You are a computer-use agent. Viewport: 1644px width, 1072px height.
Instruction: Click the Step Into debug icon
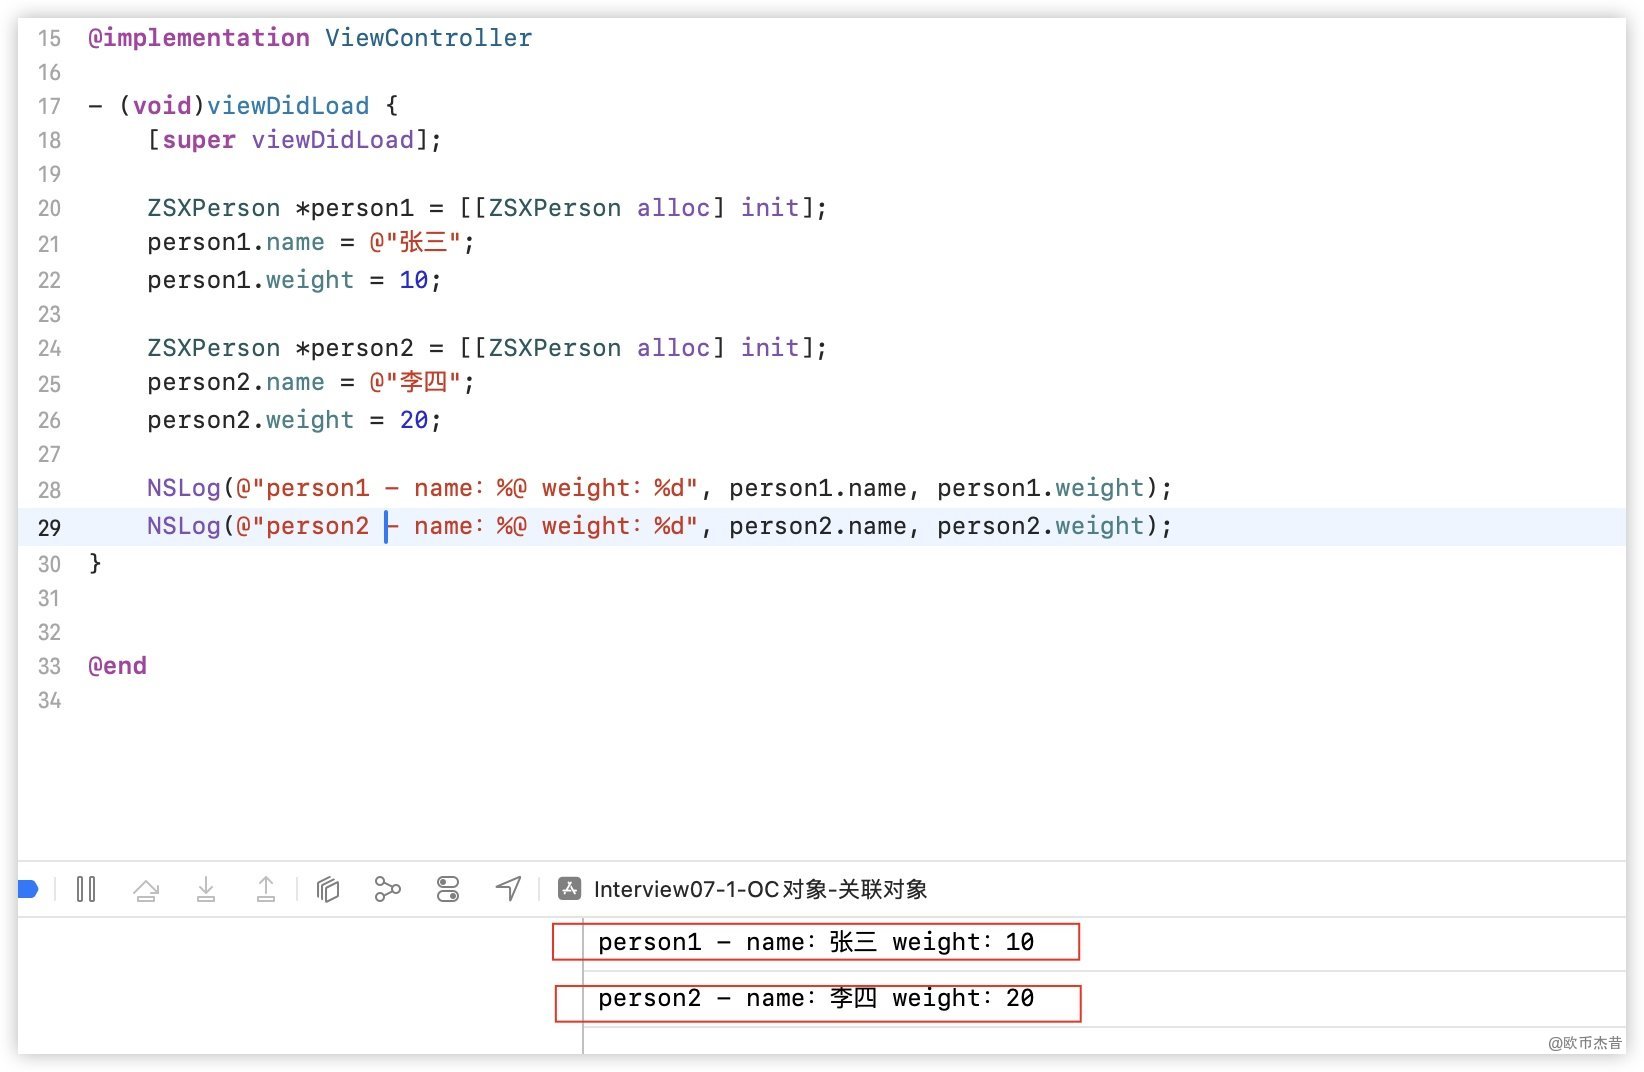(x=206, y=889)
